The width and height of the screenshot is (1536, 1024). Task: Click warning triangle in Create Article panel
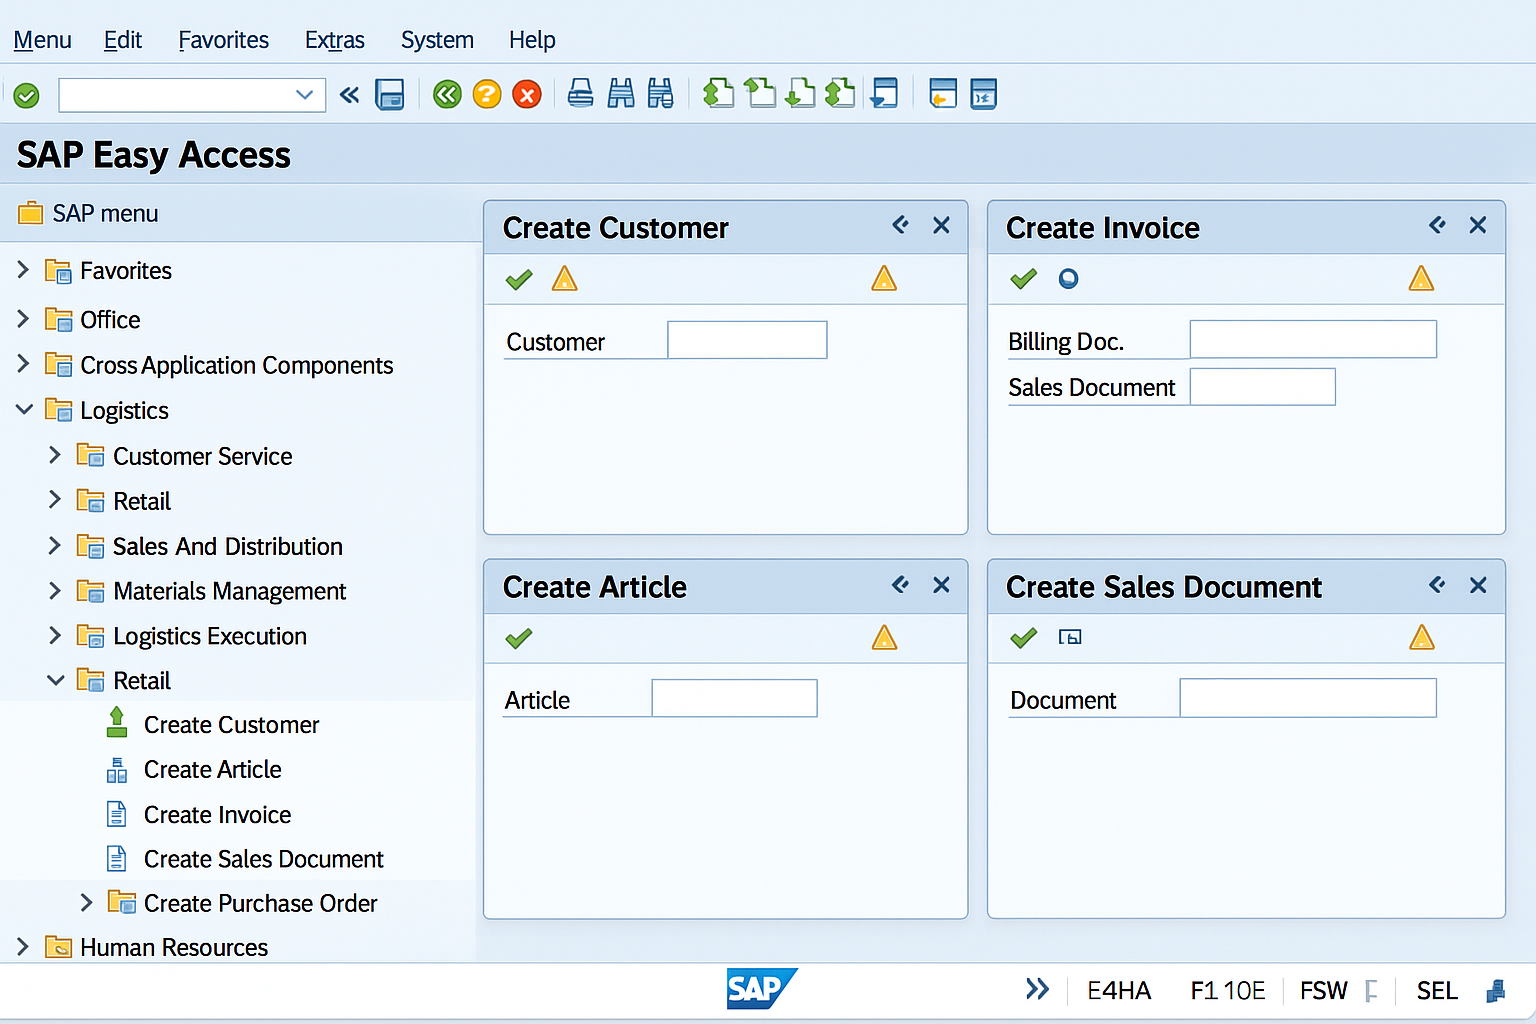coord(884,637)
